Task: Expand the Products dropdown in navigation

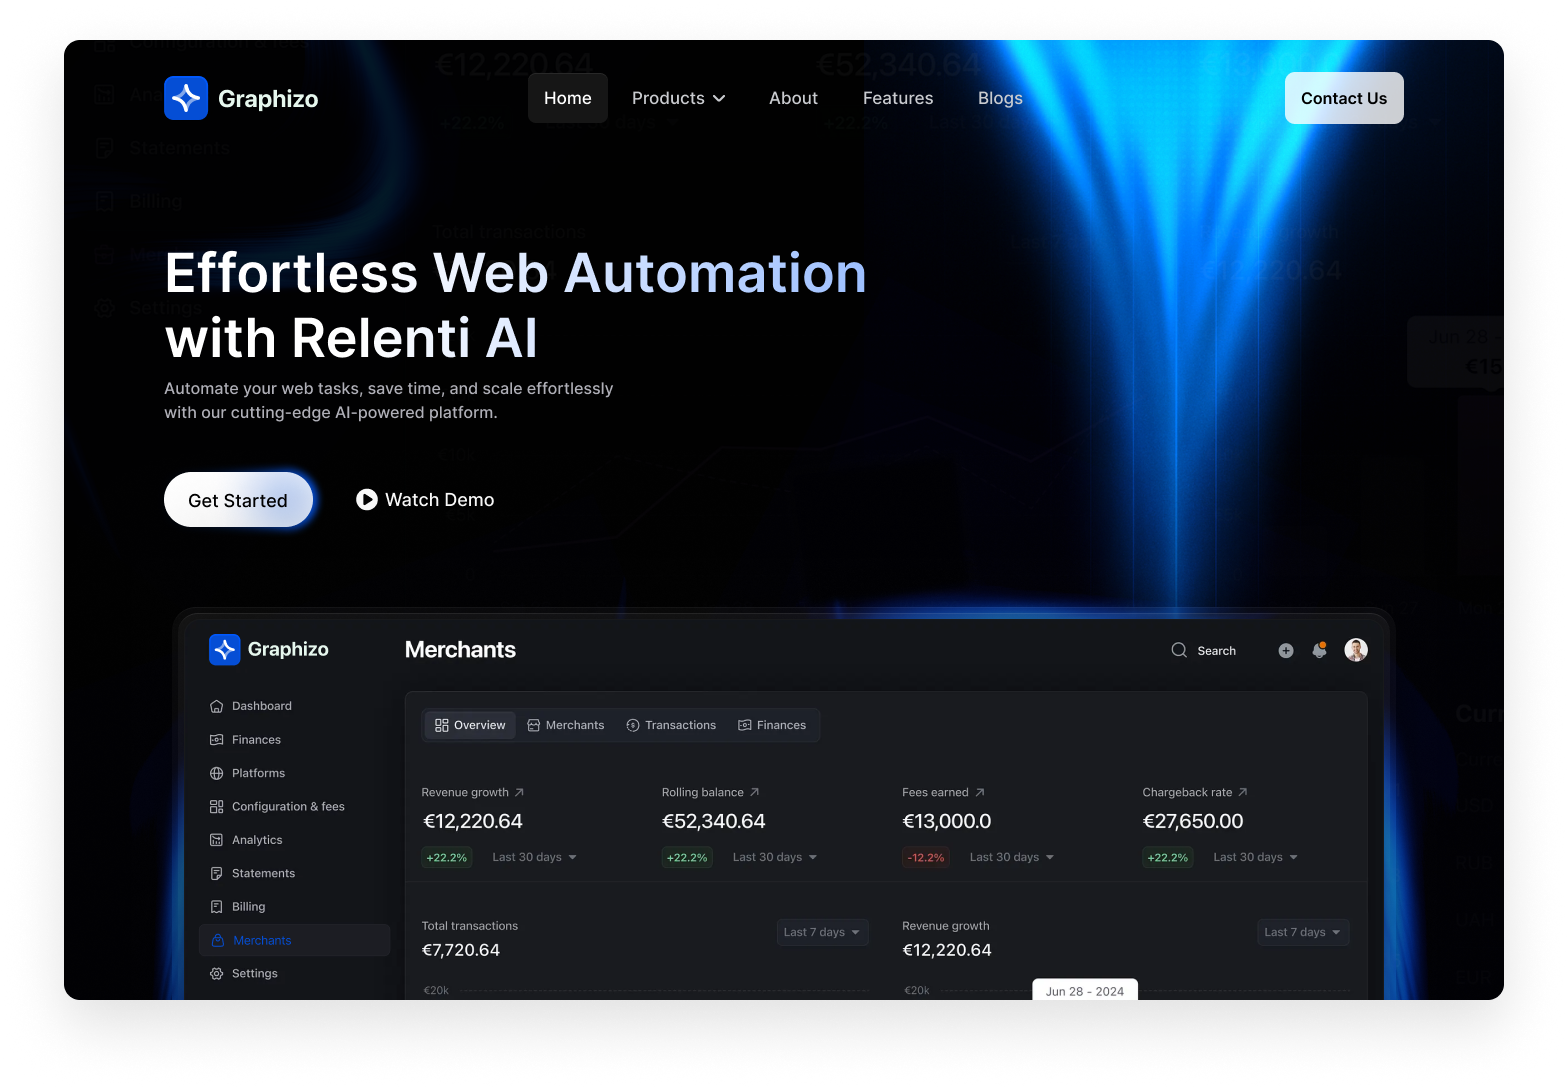Action: point(678,98)
